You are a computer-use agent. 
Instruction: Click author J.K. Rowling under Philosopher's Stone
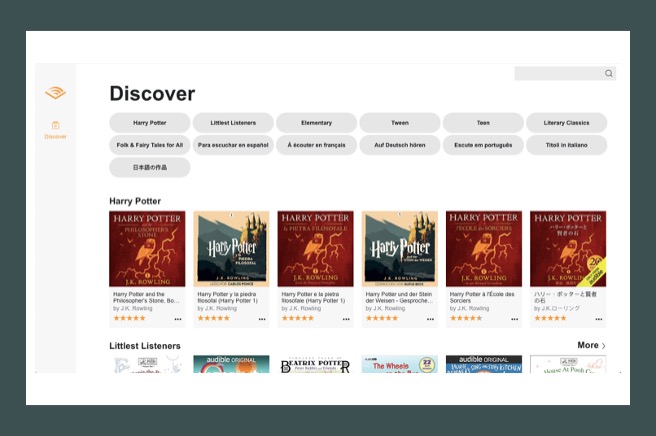click(x=133, y=308)
